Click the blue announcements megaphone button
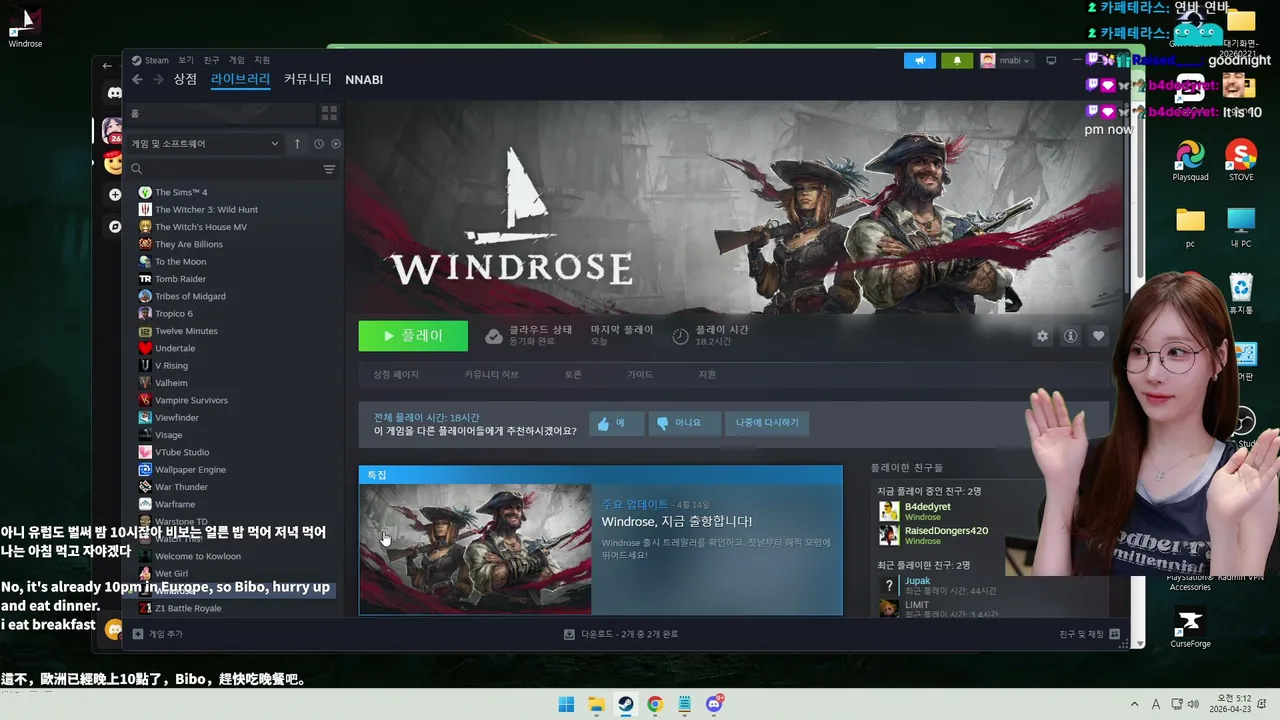This screenshot has height=720, width=1280. point(920,60)
